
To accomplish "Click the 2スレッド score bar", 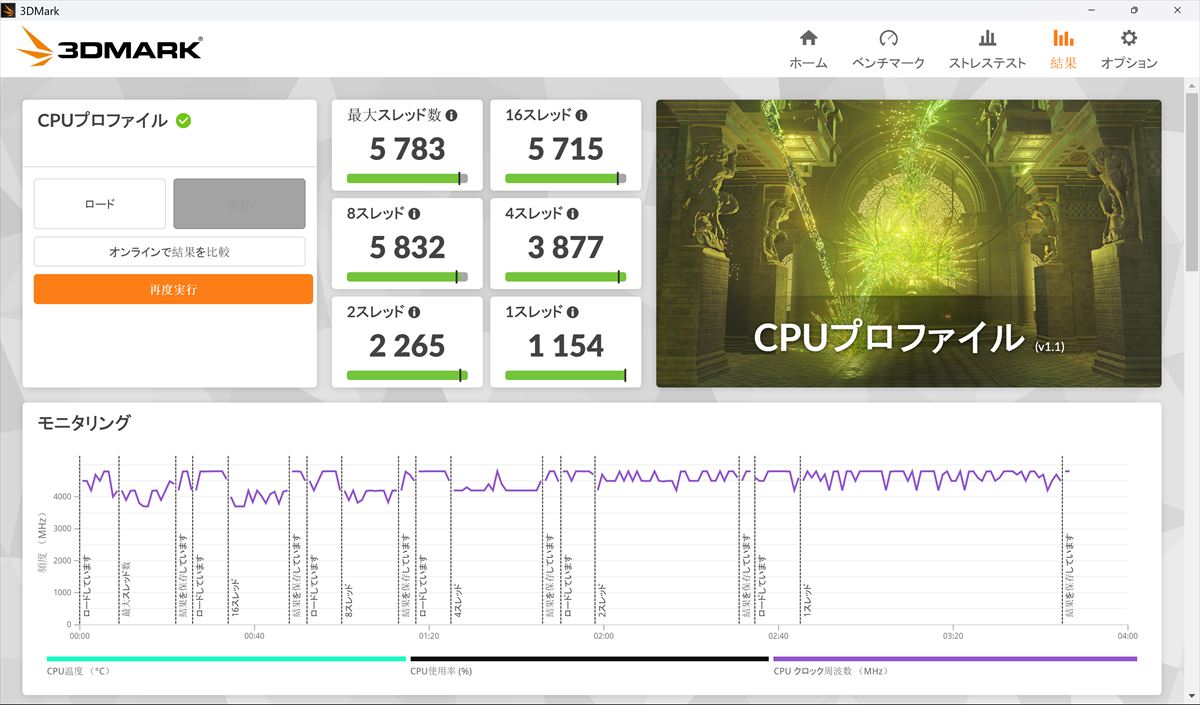I will click(x=407, y=375).
